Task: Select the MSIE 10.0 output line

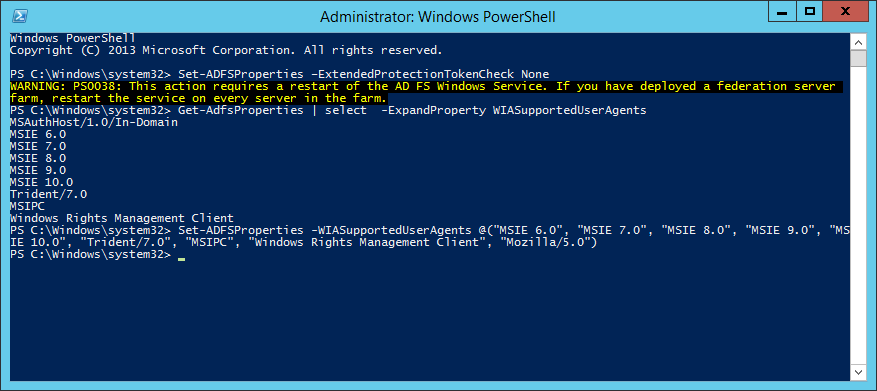Action: click(41, 182)
